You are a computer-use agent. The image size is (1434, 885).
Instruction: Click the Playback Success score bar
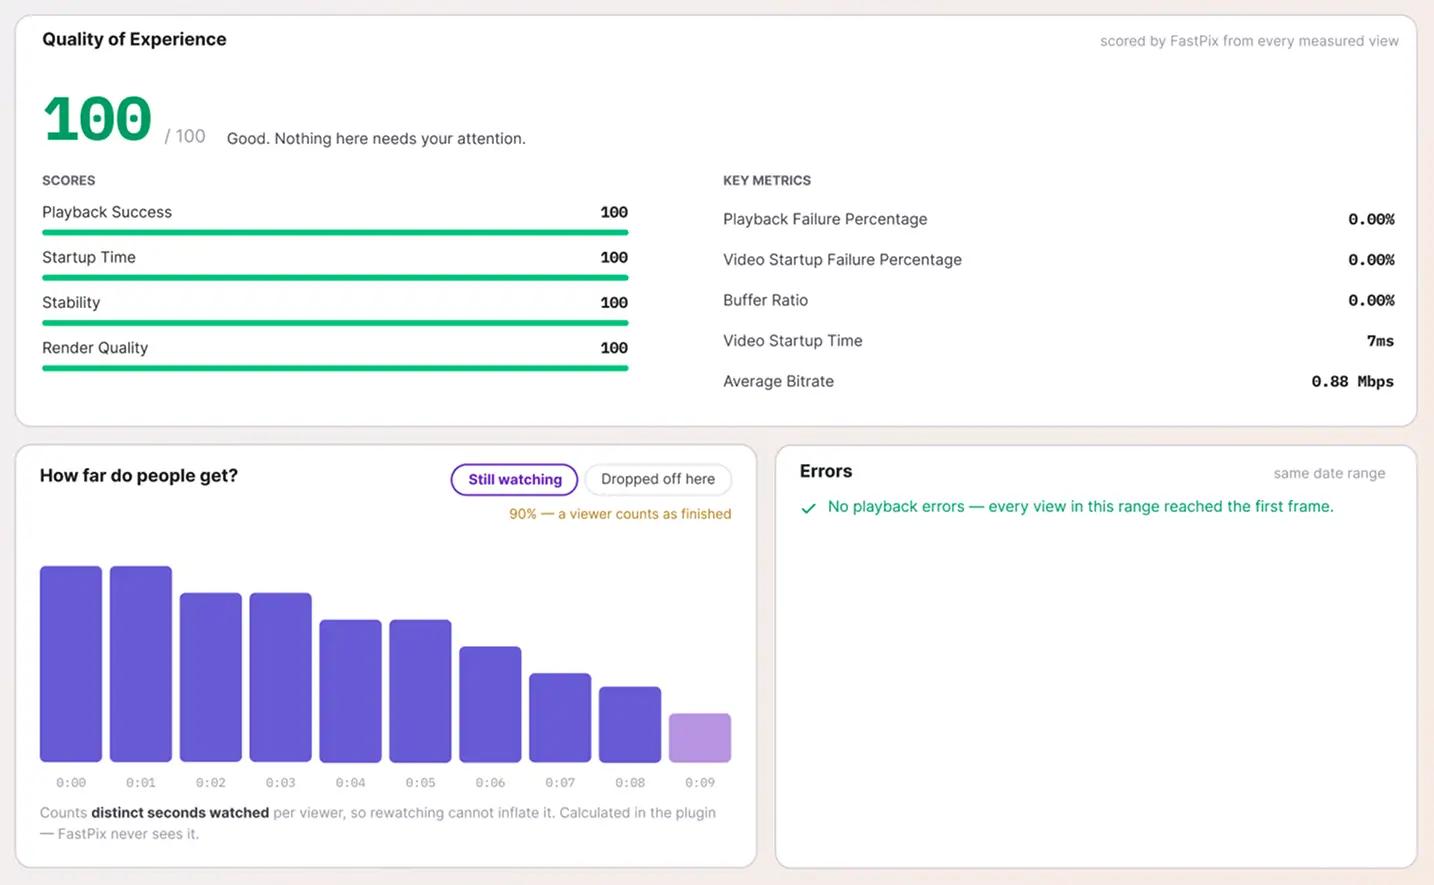(335, 233)
